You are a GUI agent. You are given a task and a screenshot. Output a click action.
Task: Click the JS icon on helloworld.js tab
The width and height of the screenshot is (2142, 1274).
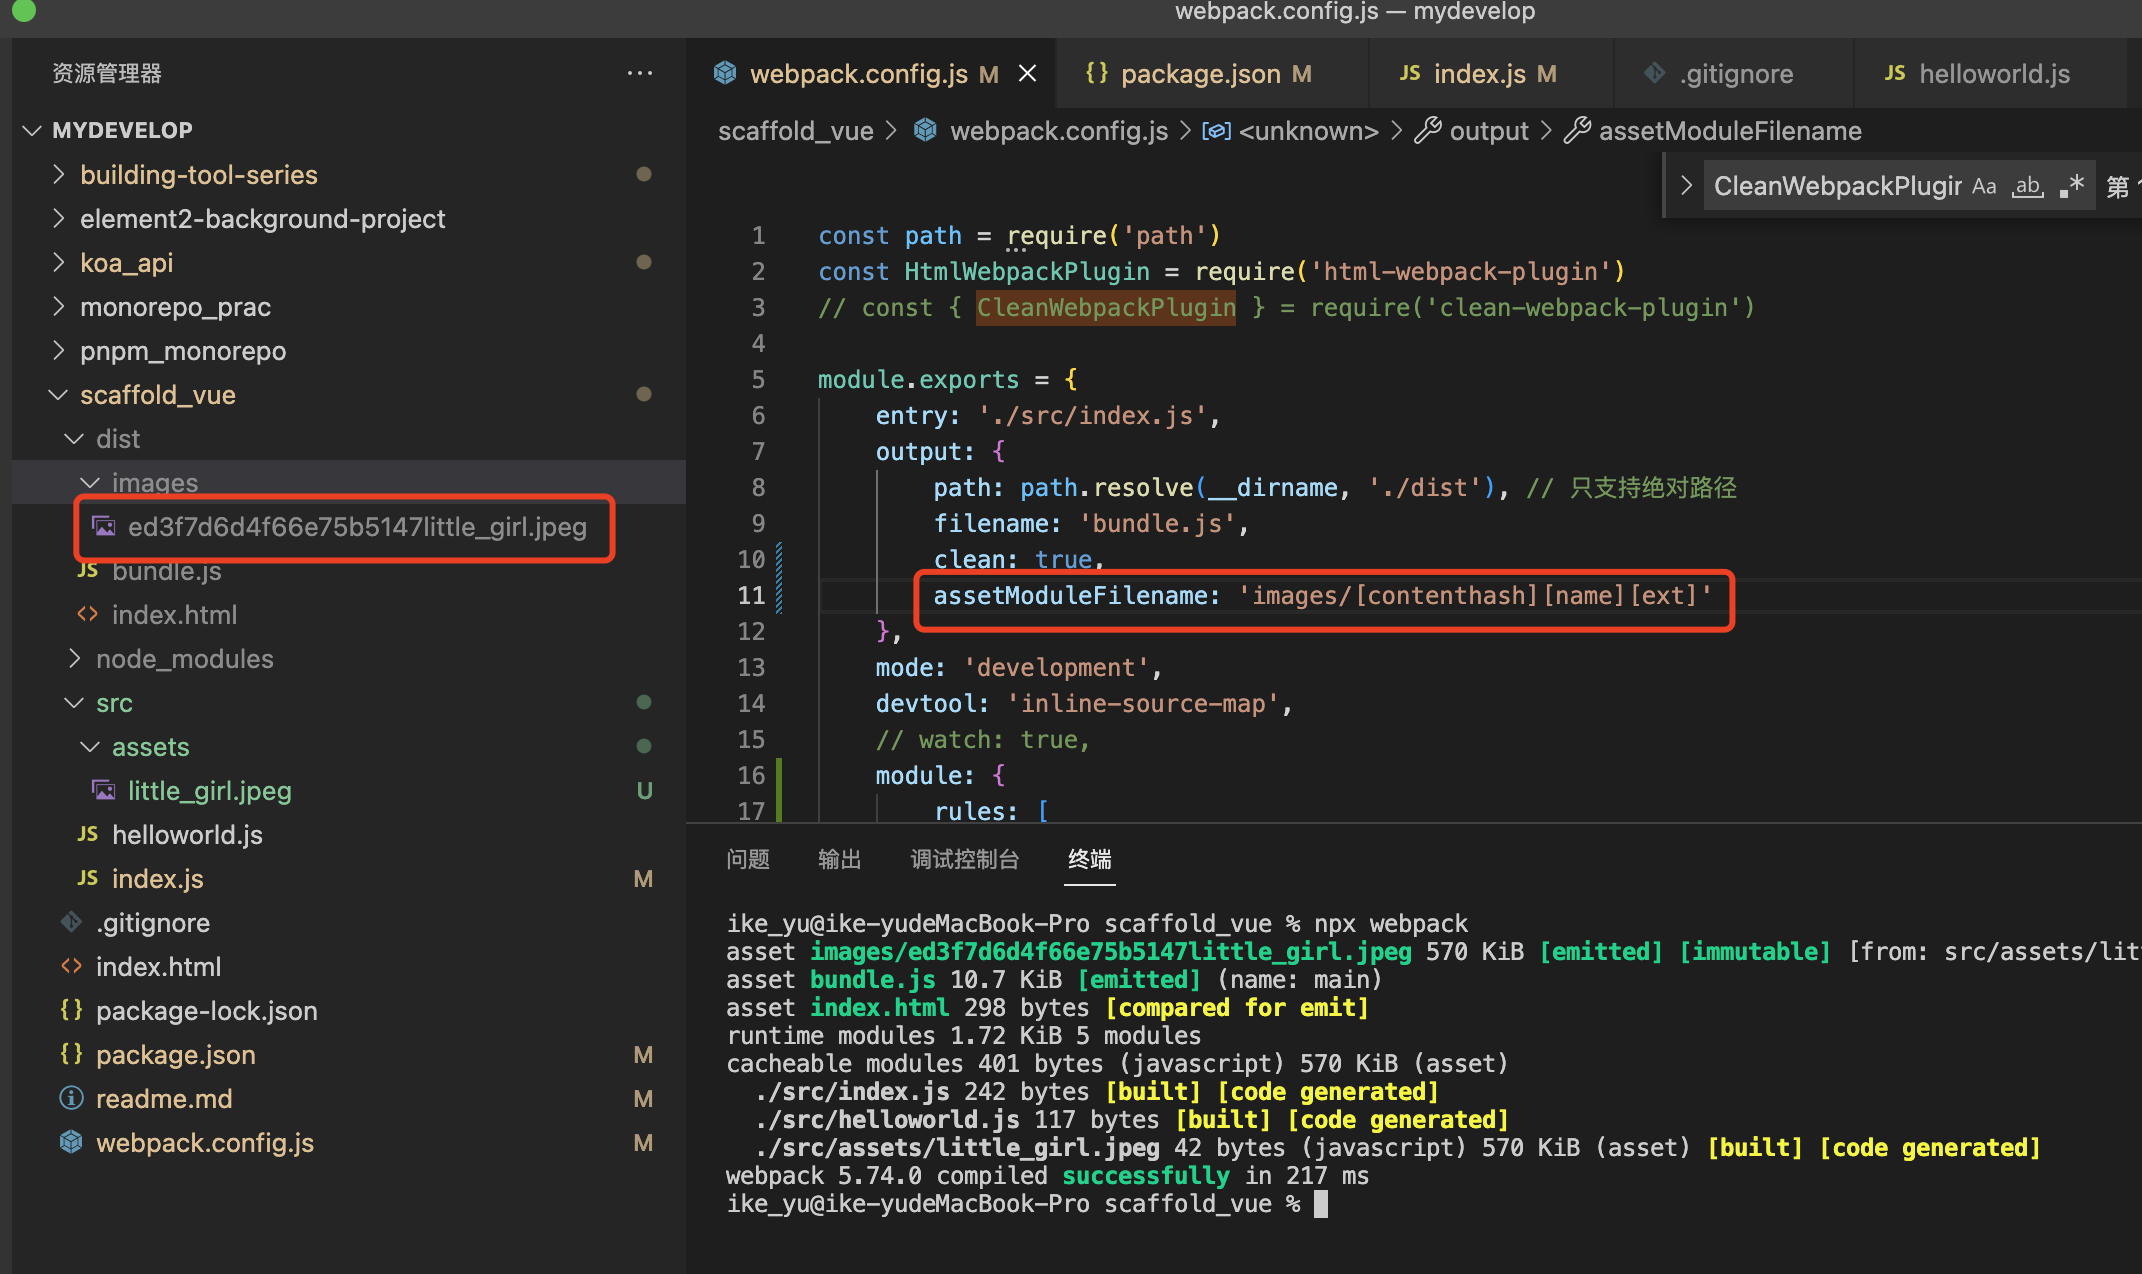pos(1894,73)
